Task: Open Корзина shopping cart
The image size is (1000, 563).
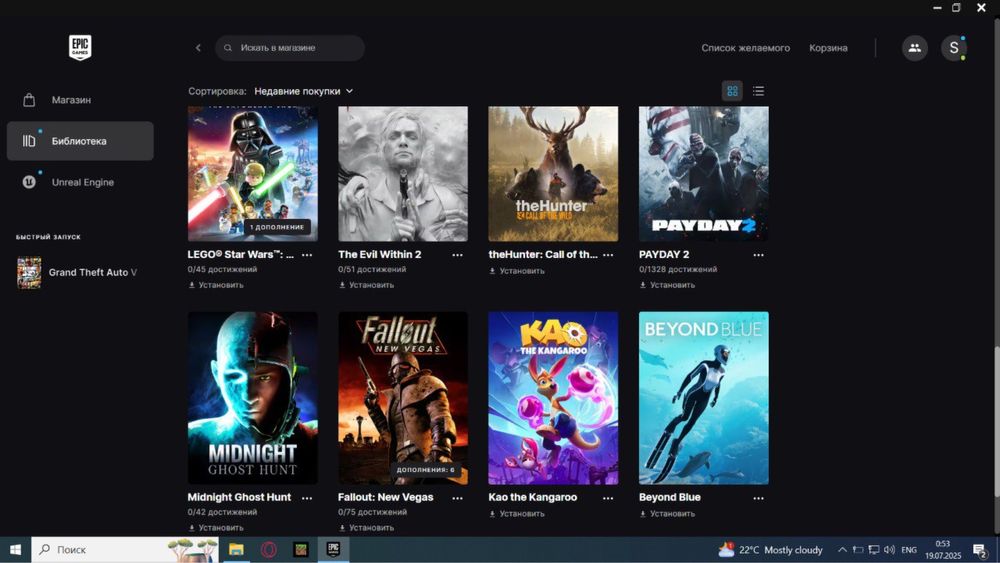Action: pyautogui.click(x=828, y=48)
